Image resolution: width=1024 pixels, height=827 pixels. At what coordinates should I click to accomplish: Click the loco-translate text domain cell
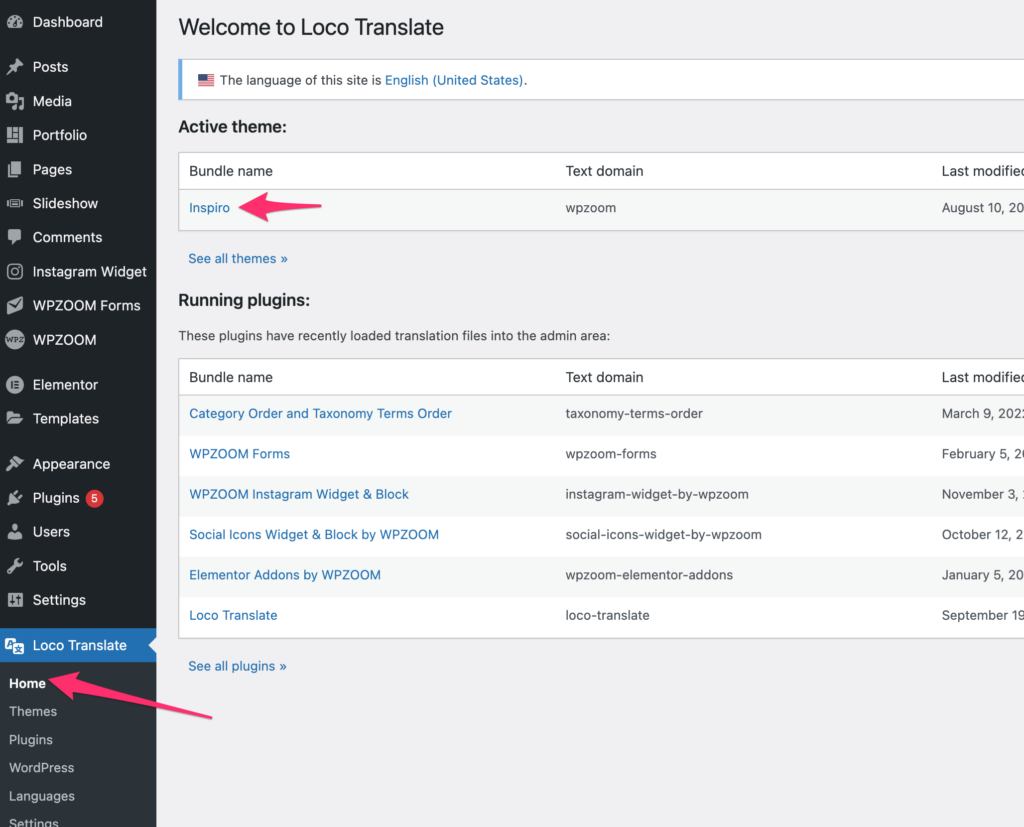pyautogui.click(x=607, y=615)
